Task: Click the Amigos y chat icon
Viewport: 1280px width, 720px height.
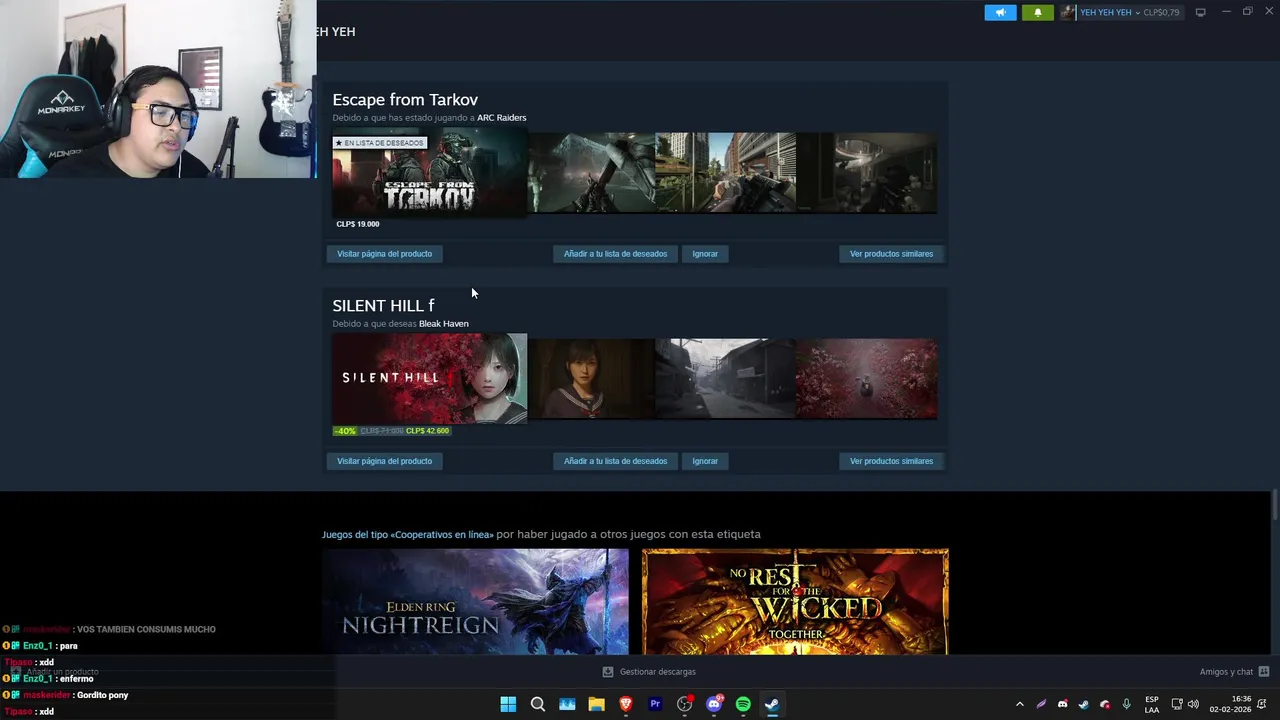Action: (x=1264, y=672)
